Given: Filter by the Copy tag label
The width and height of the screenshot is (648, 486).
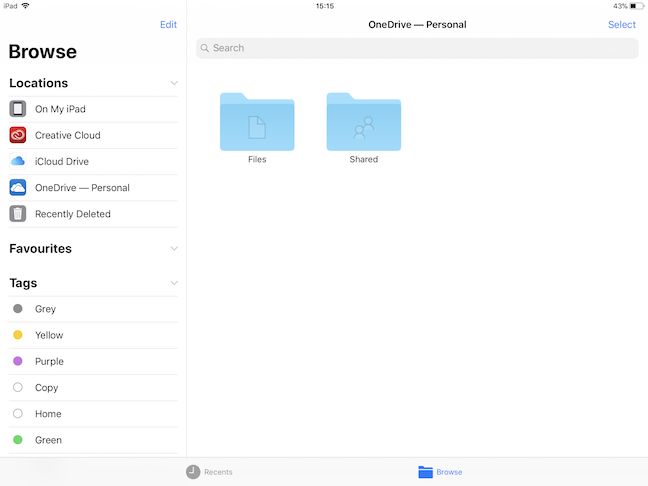Looking at the screenshot, I should (x=46, y=388).
